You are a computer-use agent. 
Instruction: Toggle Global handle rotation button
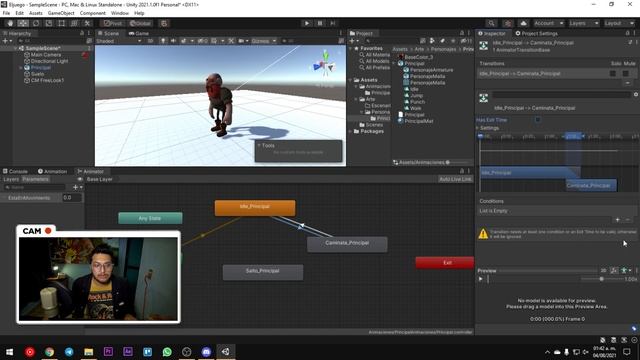(140, 23)
